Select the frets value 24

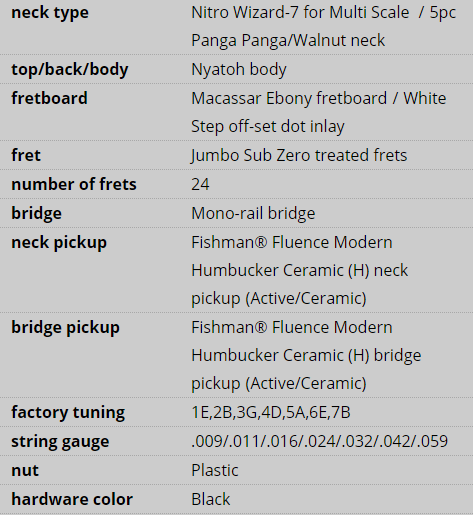pos(200,184)
